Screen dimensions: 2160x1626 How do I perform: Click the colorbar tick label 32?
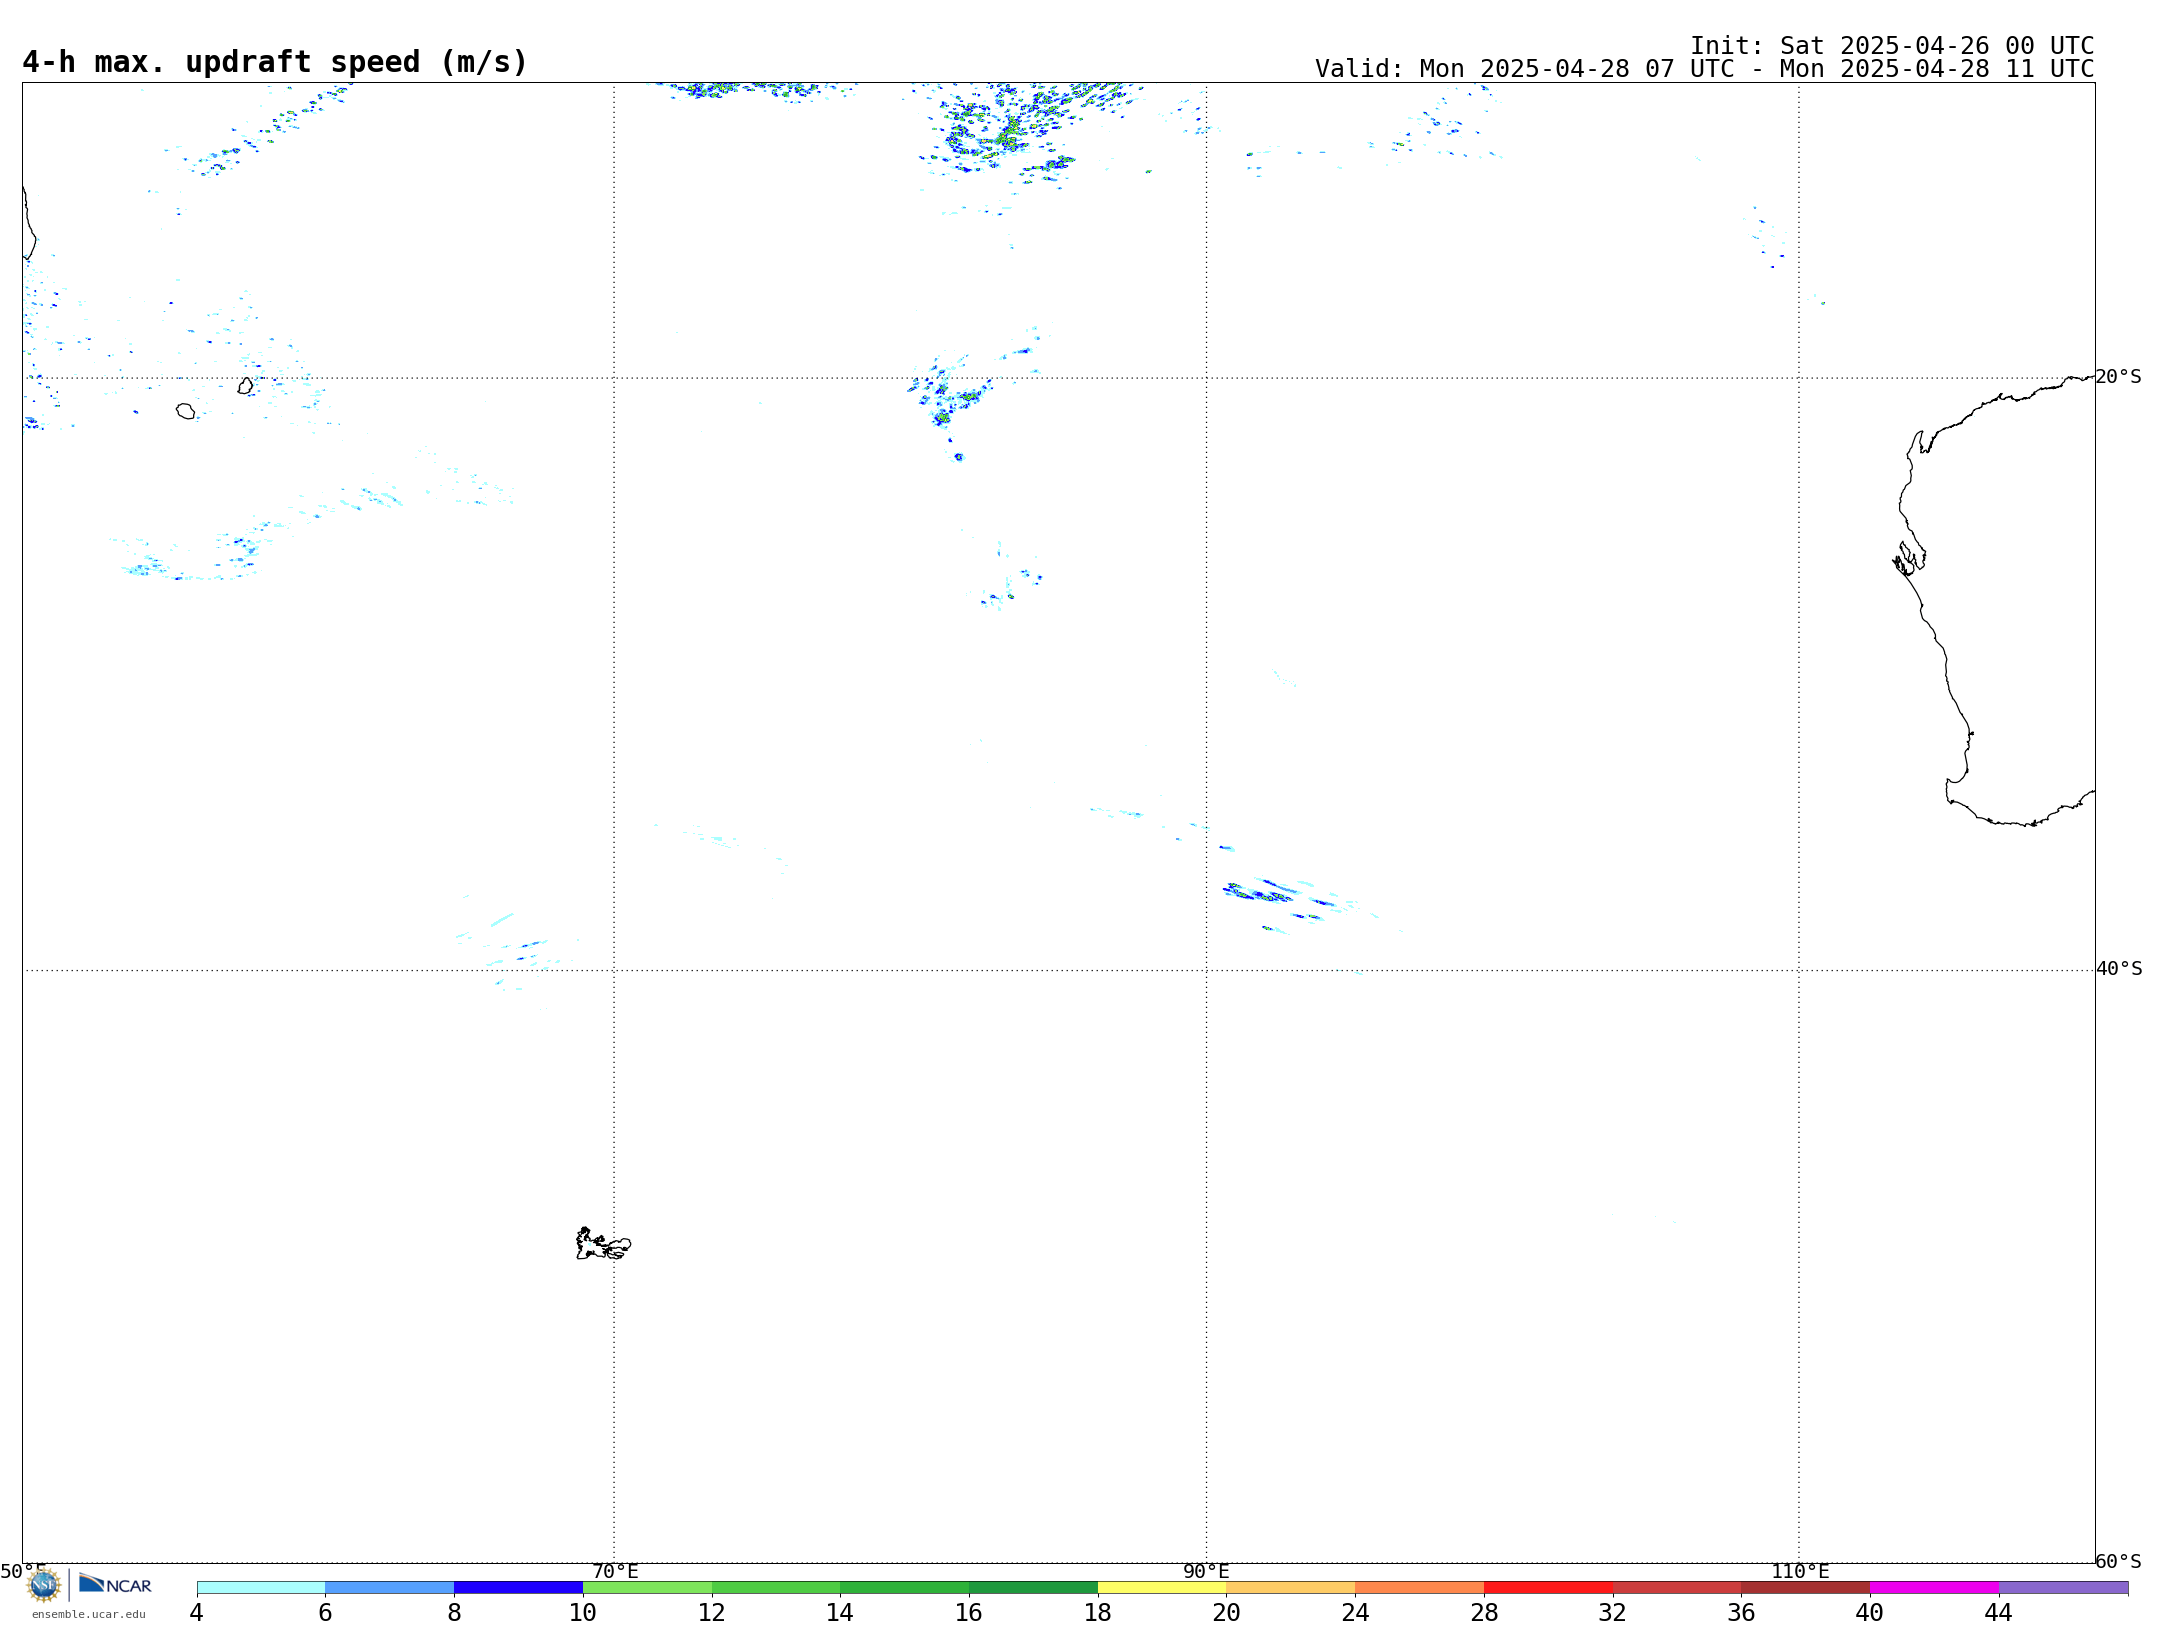tap(1613, 1612)
